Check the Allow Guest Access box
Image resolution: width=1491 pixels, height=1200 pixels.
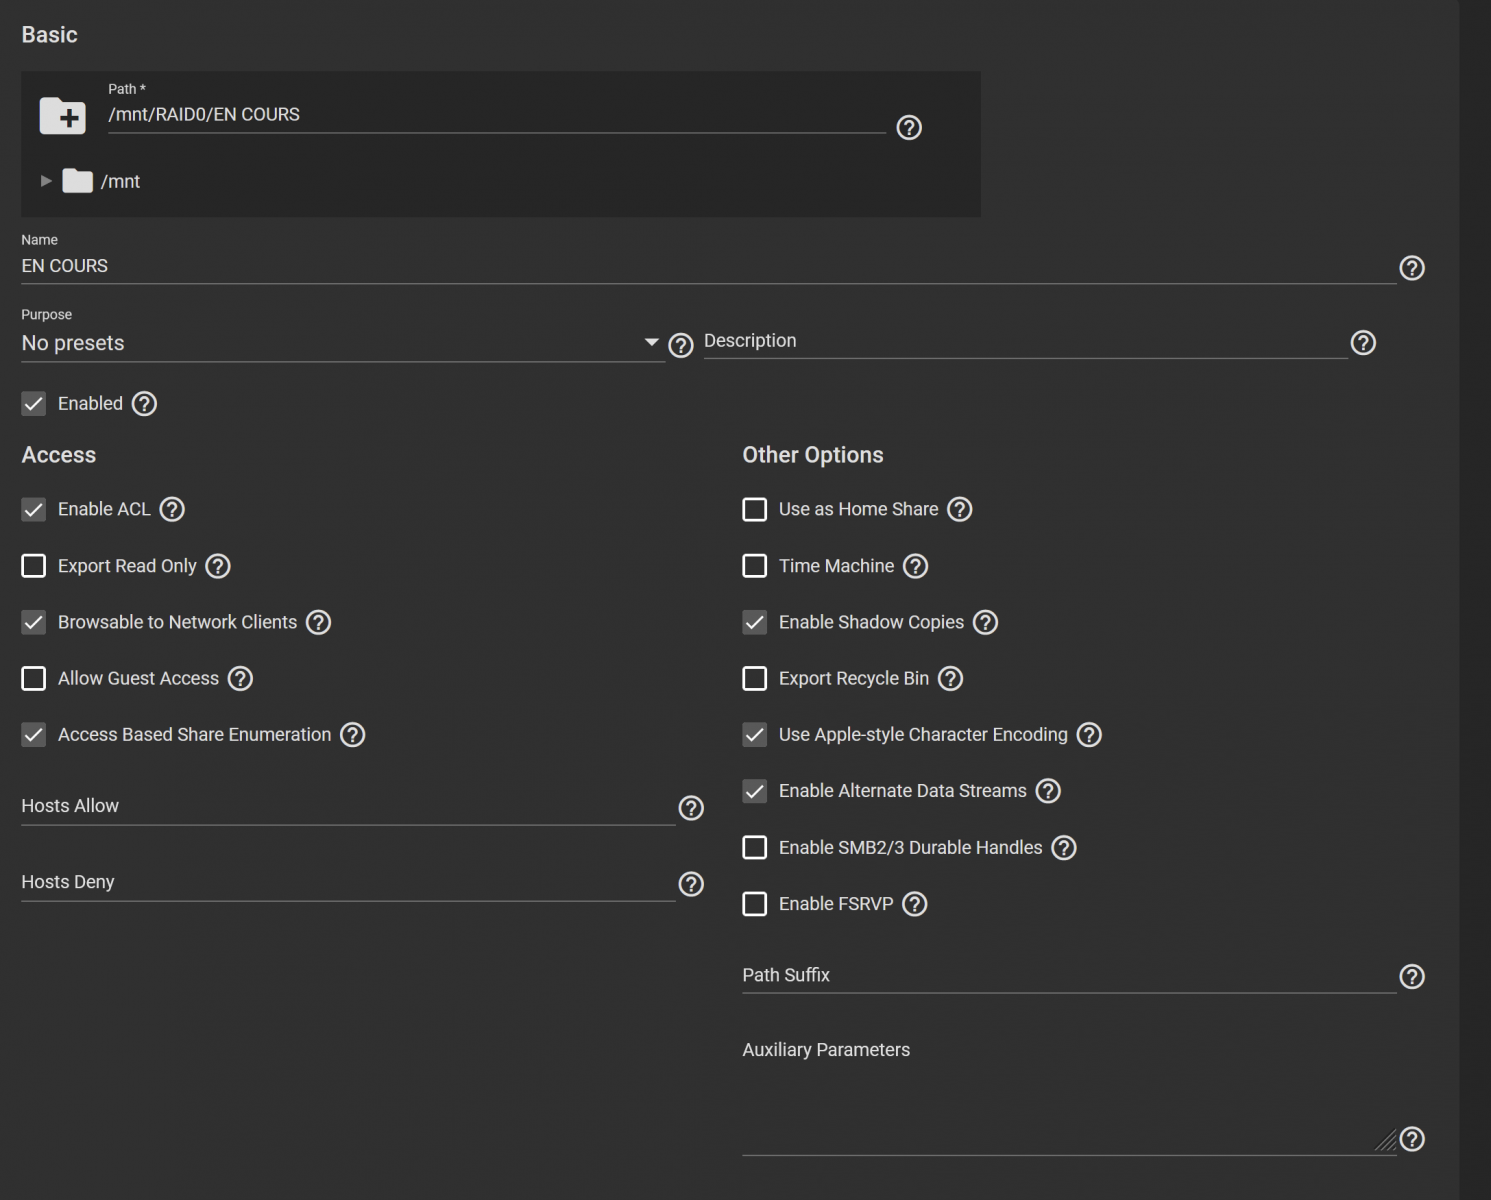[34, 679]
